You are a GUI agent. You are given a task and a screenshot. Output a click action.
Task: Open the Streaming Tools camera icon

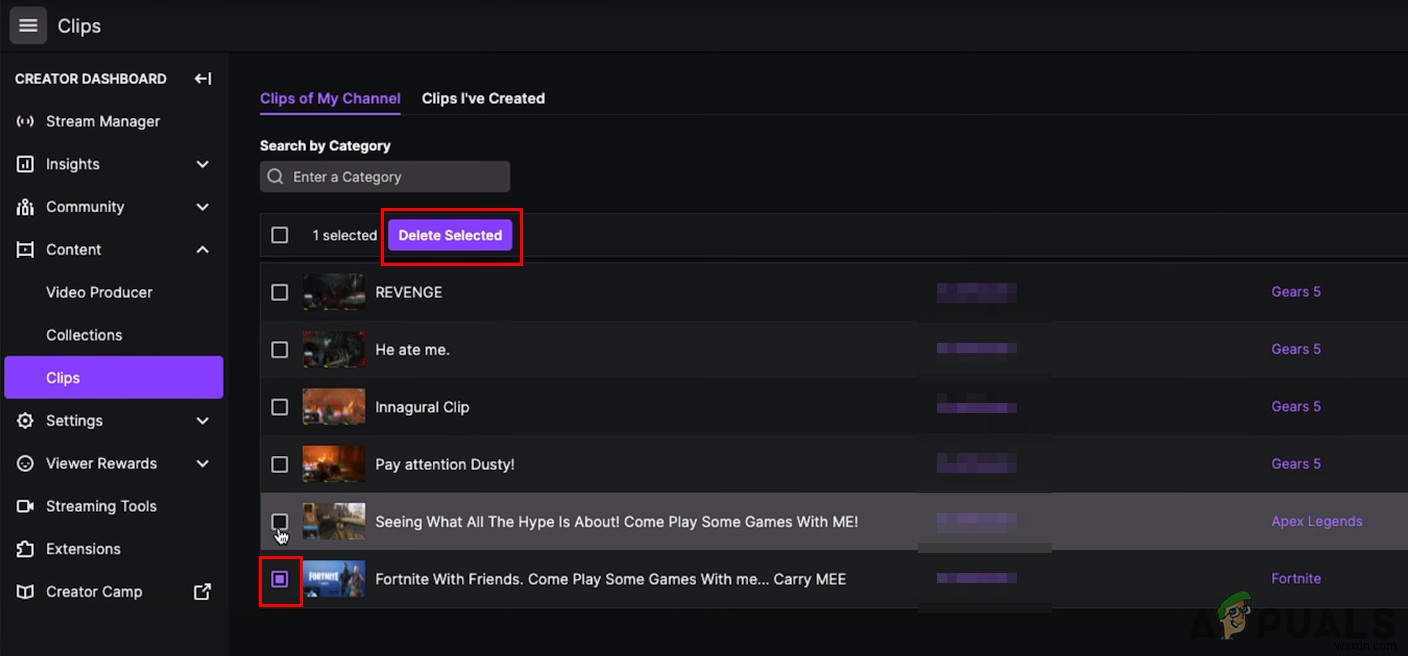24,506
